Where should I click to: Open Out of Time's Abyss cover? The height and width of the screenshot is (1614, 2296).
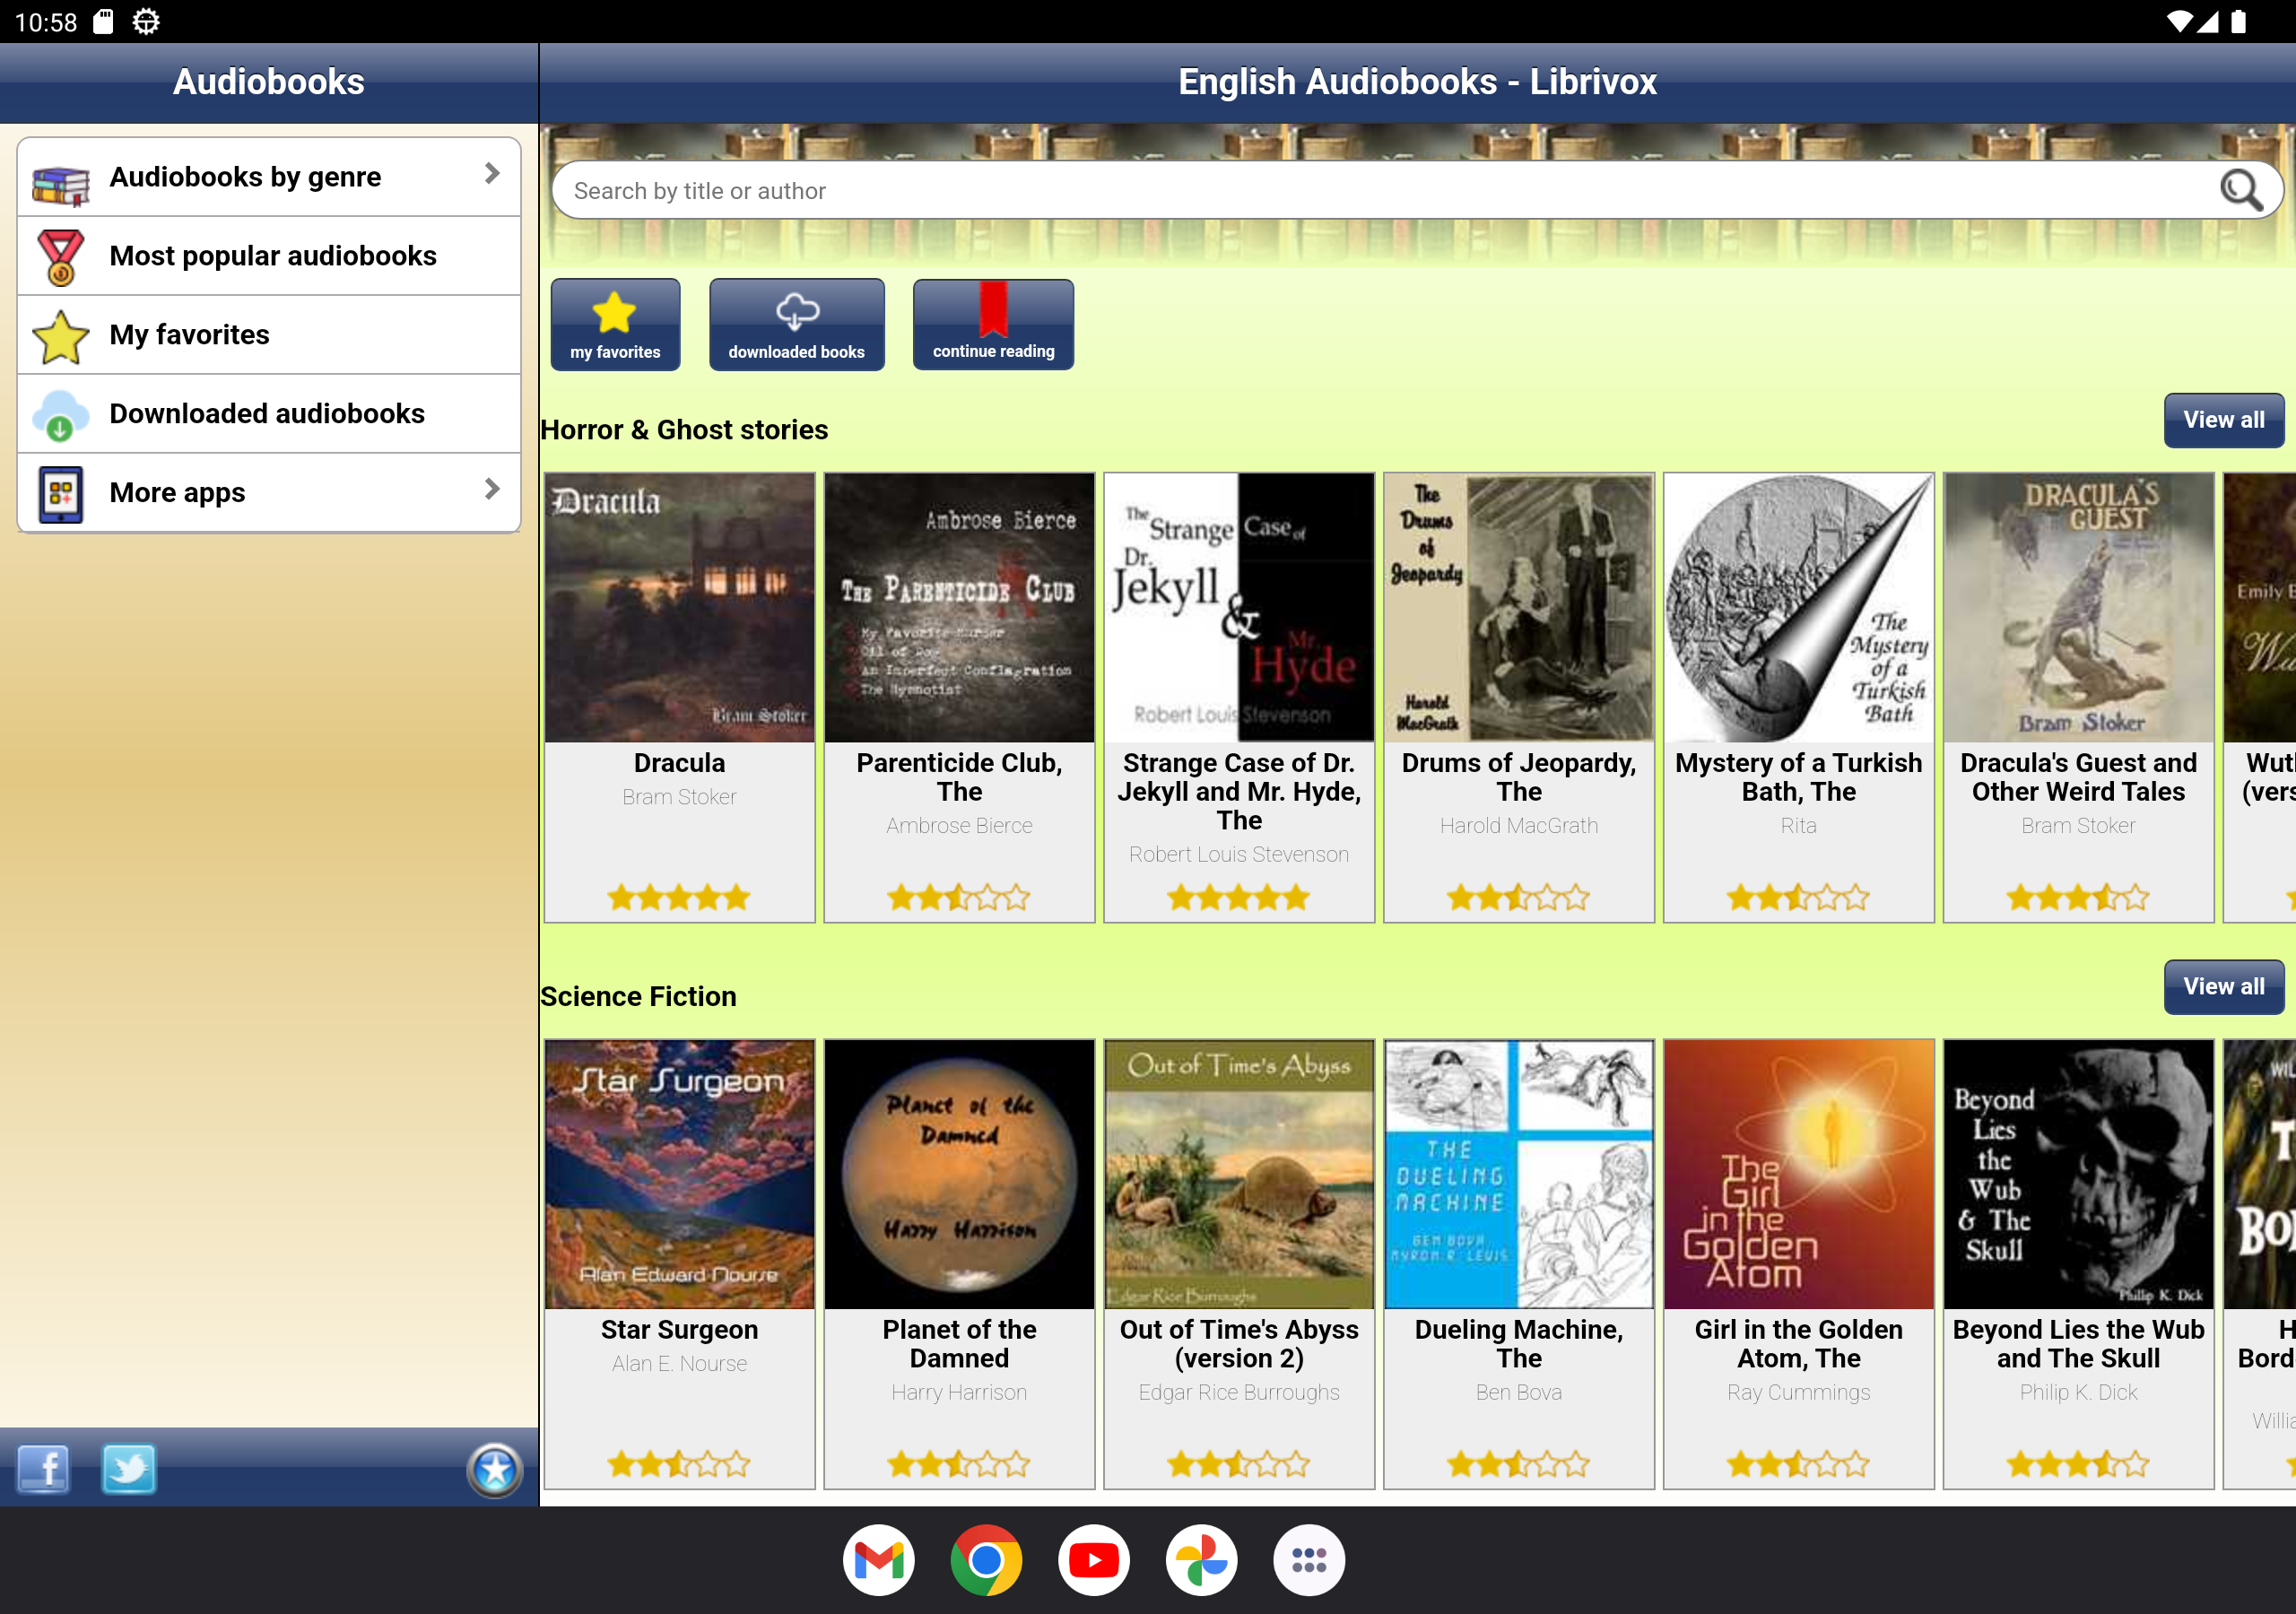tap(1239, 1174)
